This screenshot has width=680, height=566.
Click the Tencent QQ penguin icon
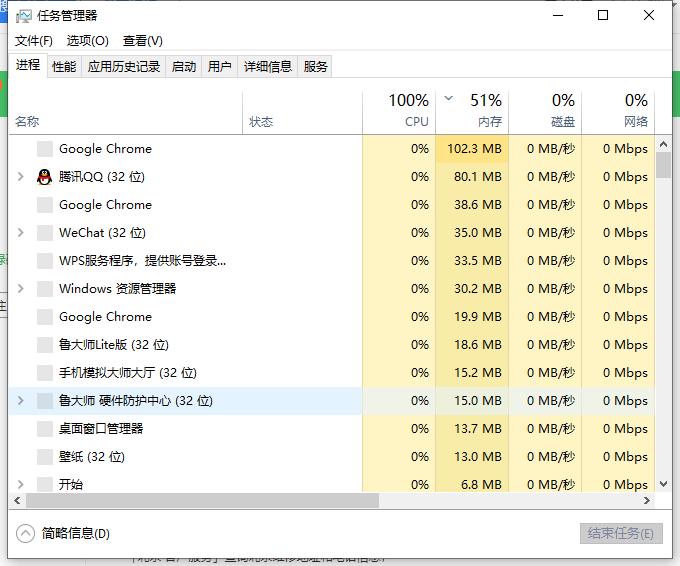tap(44, 177)
